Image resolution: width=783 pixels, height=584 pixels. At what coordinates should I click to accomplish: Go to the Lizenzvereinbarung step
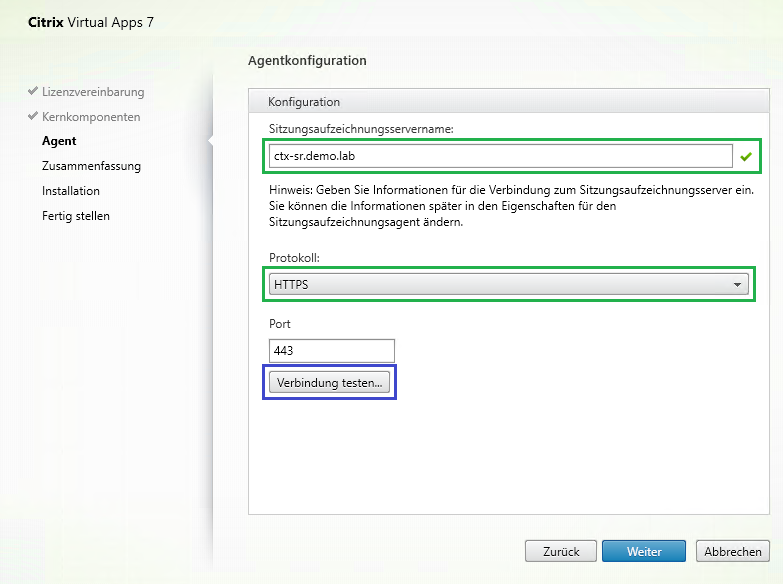(93, 92)
